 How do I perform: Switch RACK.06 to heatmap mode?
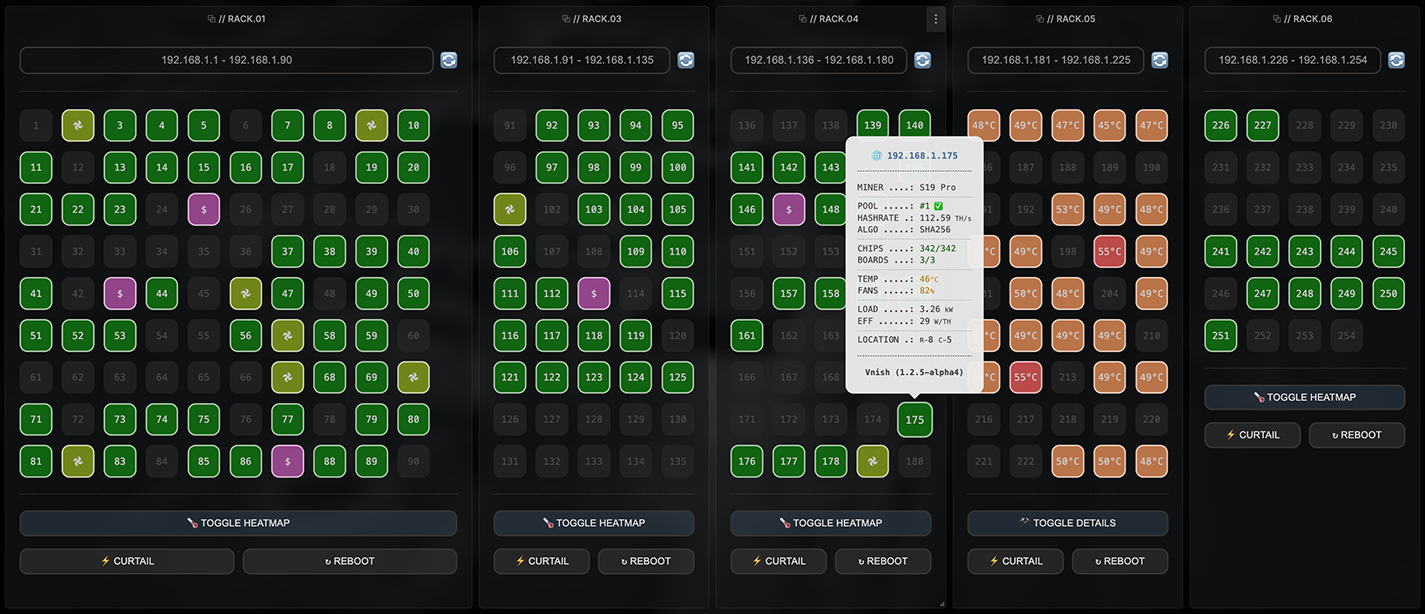(x=1304, y=397)
